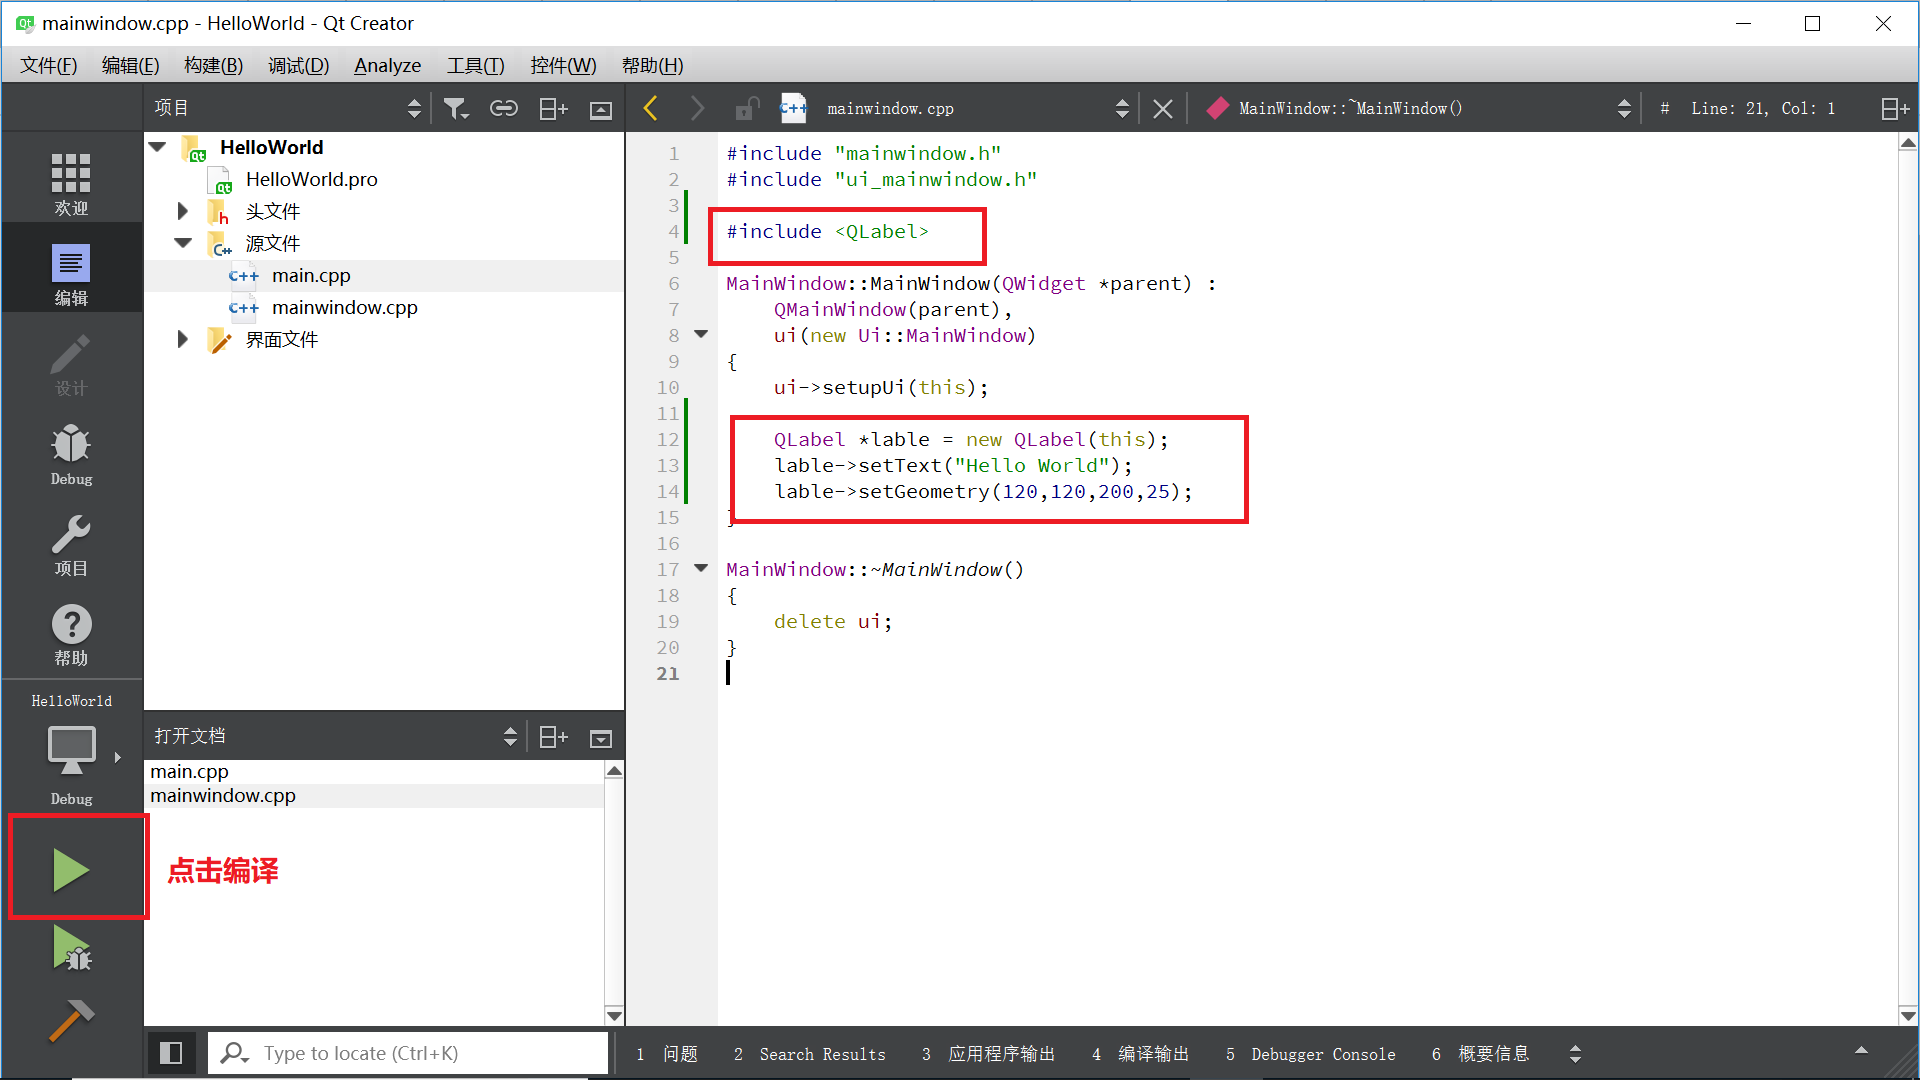Open the 编译输出 output pane

pos(1141,1054)
